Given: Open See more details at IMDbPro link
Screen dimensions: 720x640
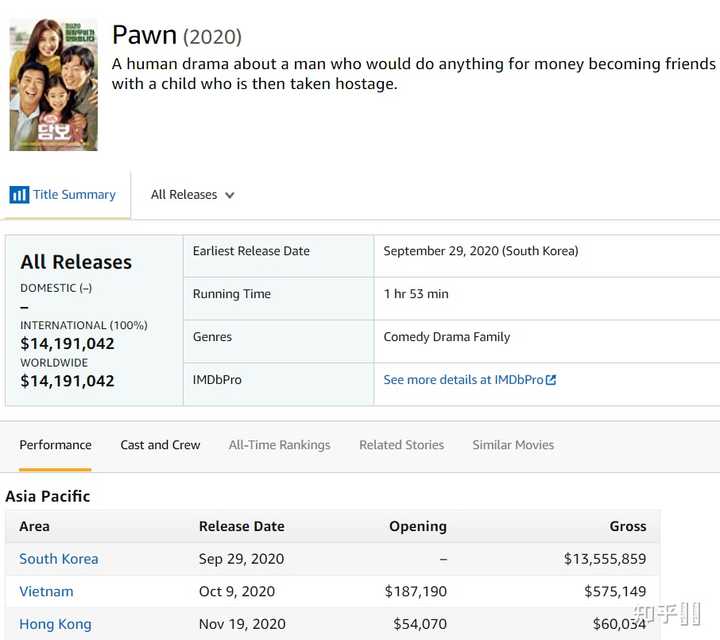Looking at the screenshot, I should coord(463,380).
